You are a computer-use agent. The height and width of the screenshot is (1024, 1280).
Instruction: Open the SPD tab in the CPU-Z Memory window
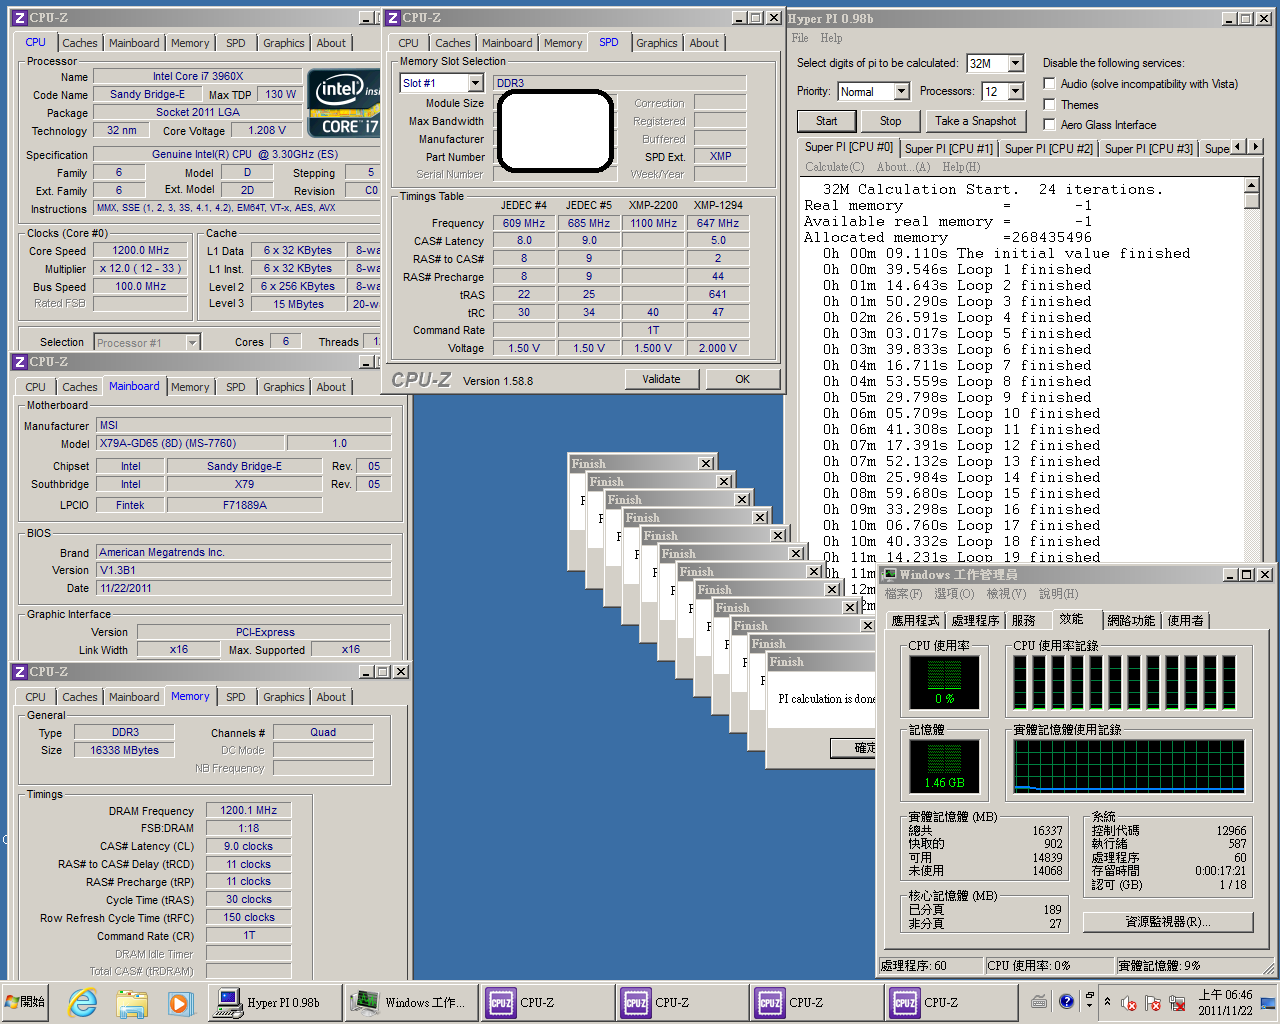click(x=236, y=697)
